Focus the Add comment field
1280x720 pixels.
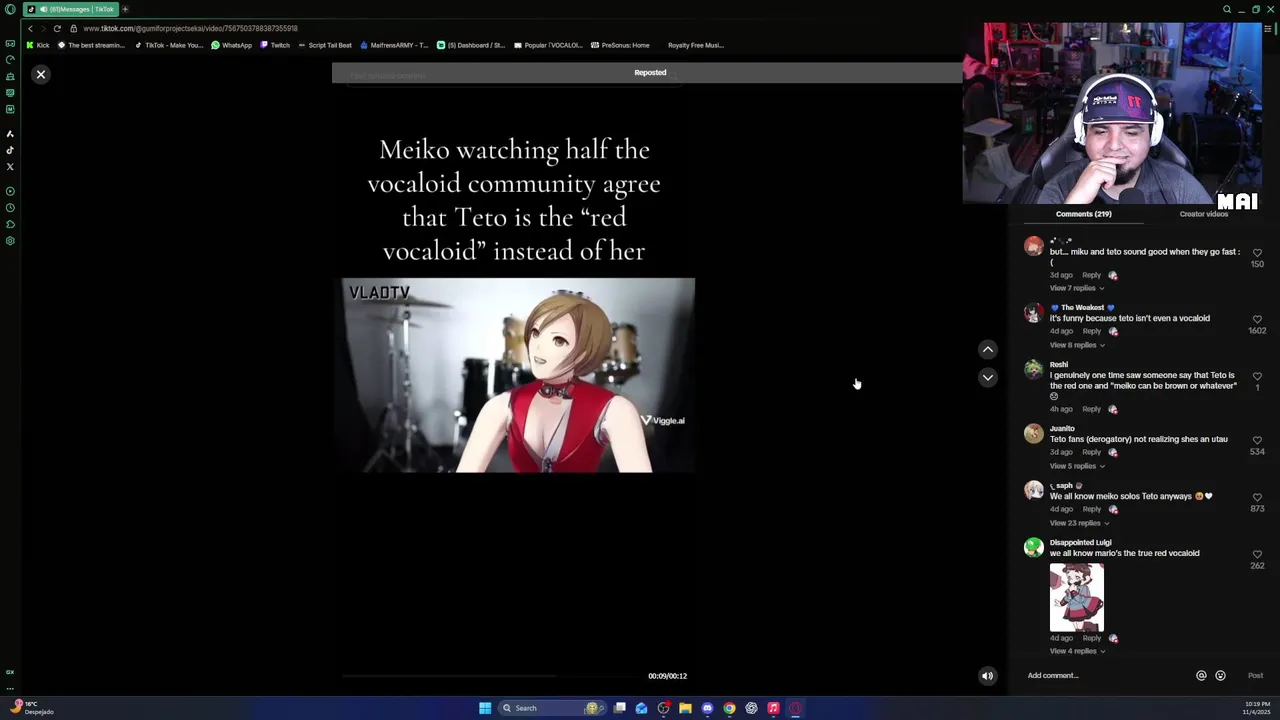[x=1105, y=676]
